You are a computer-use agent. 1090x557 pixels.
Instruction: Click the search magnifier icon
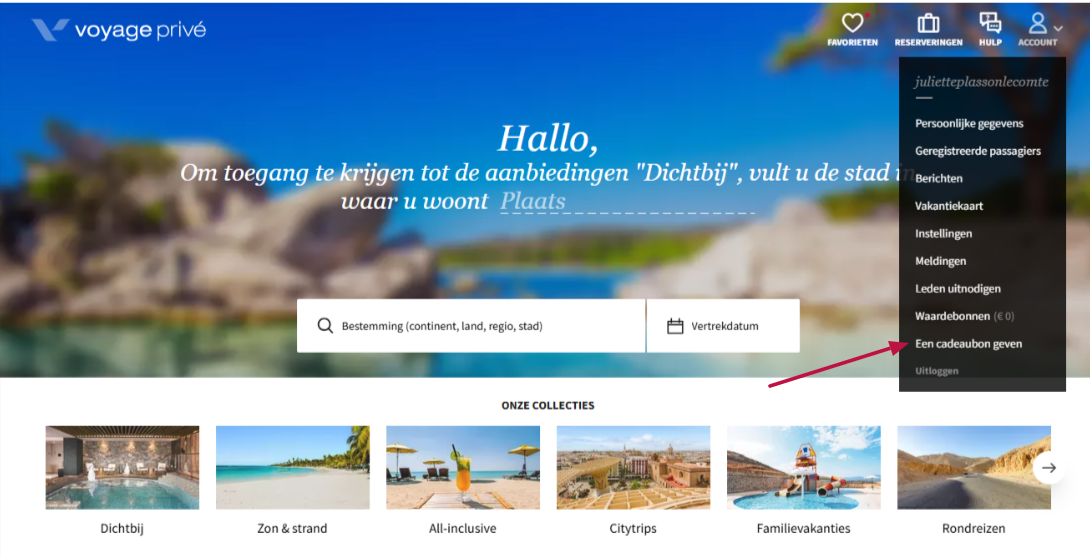(x=325, y=325)
